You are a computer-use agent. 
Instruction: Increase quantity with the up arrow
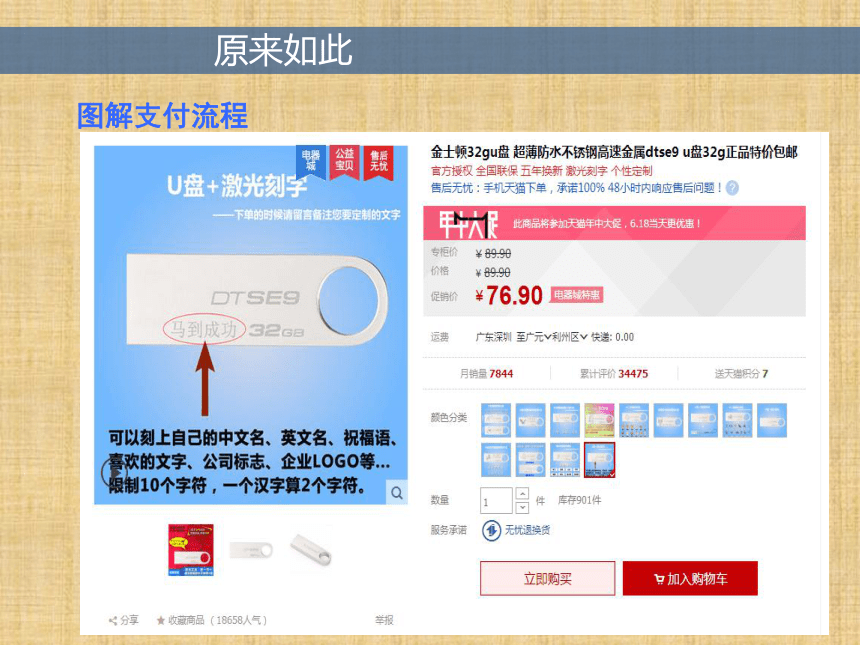tap(523, 494)
